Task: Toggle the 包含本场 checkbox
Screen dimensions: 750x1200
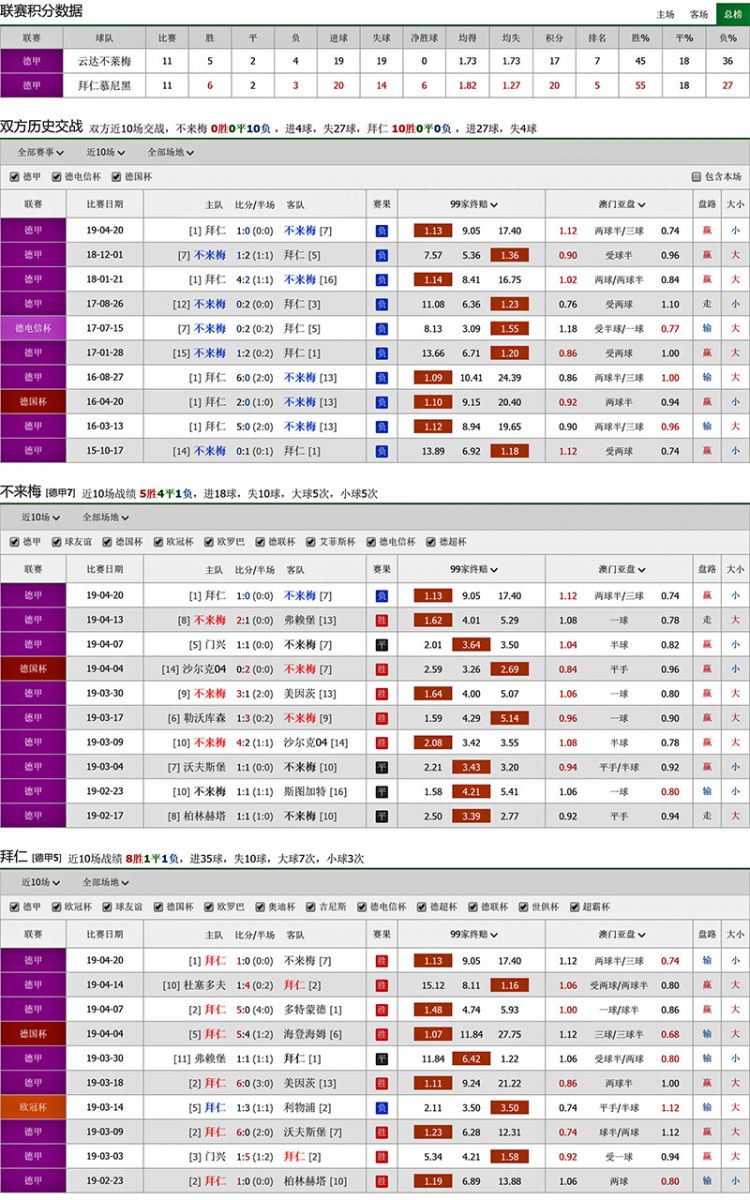Action: click(696, 177)
